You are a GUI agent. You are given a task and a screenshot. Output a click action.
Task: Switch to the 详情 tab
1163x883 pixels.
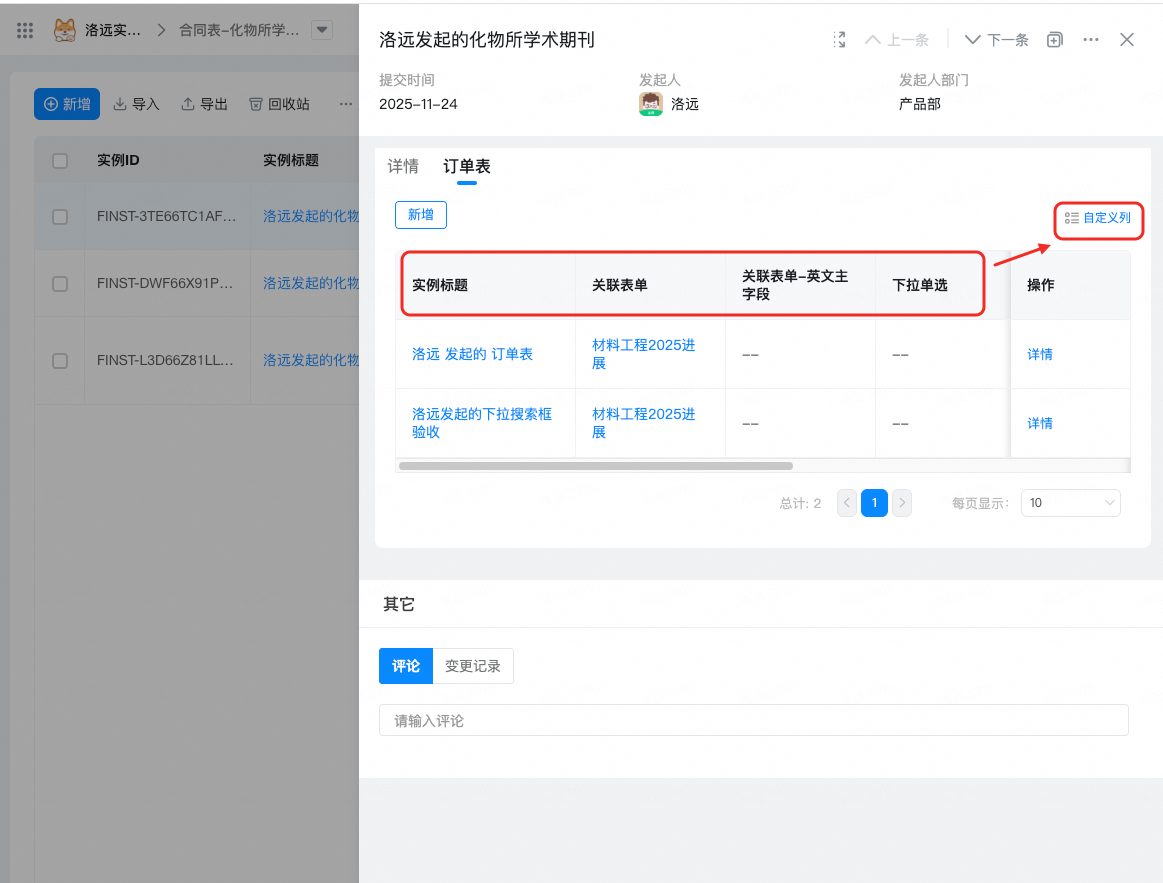403,167
